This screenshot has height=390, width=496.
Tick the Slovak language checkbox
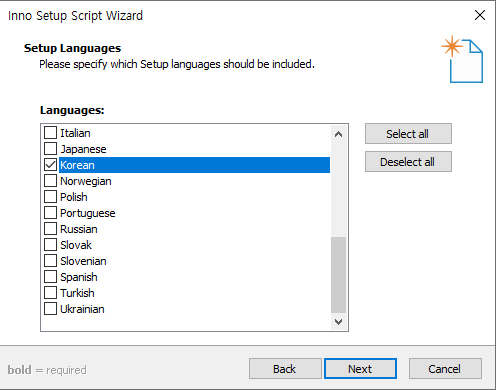pos(50,244)
